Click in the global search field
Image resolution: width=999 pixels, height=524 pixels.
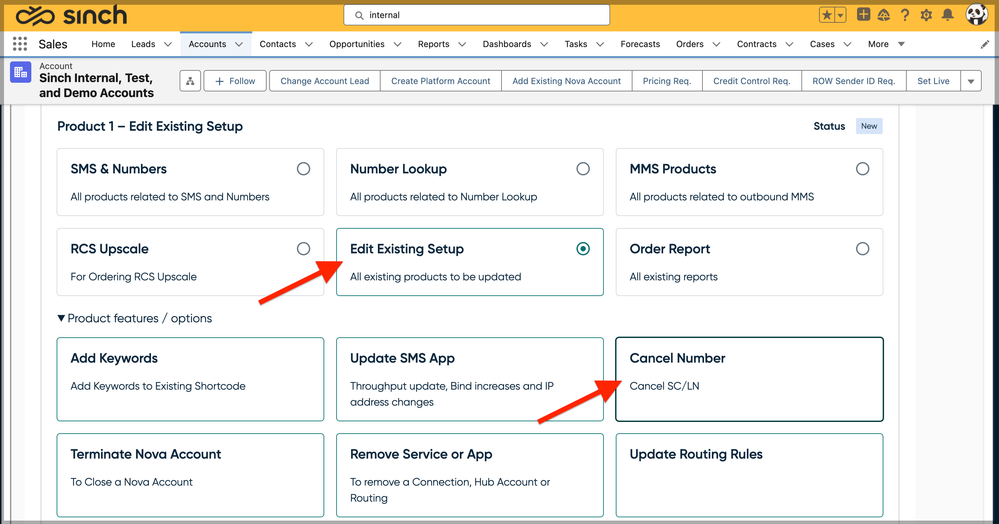[477, 15]
